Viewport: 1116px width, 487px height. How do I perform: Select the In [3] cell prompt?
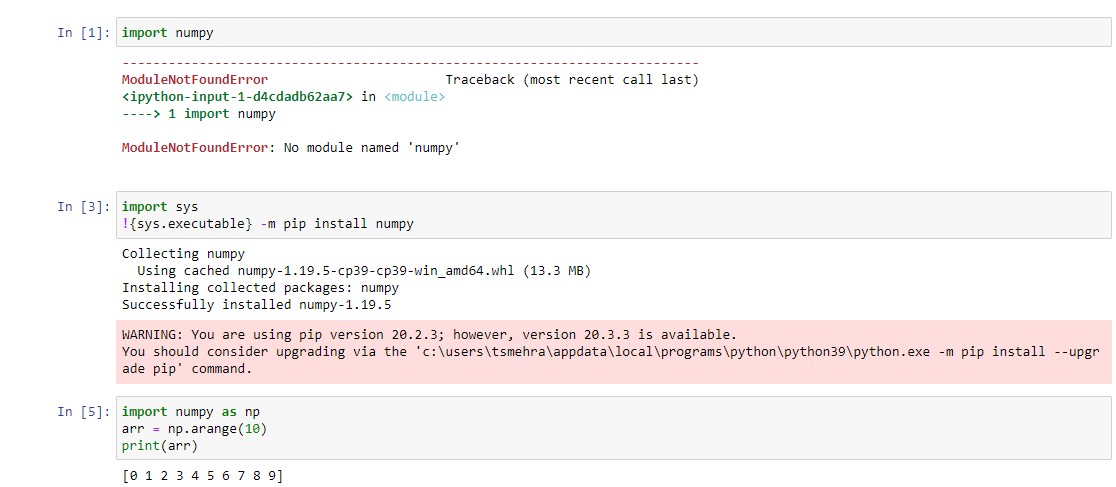[x=84, y=207]
